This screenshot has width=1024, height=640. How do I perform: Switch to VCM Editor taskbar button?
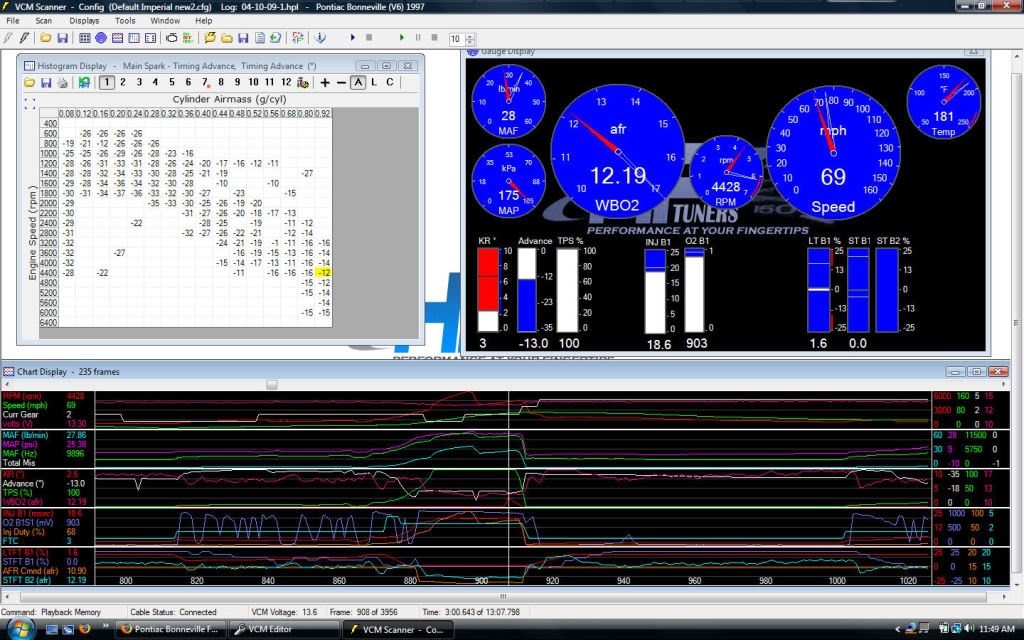coord(285,630)
